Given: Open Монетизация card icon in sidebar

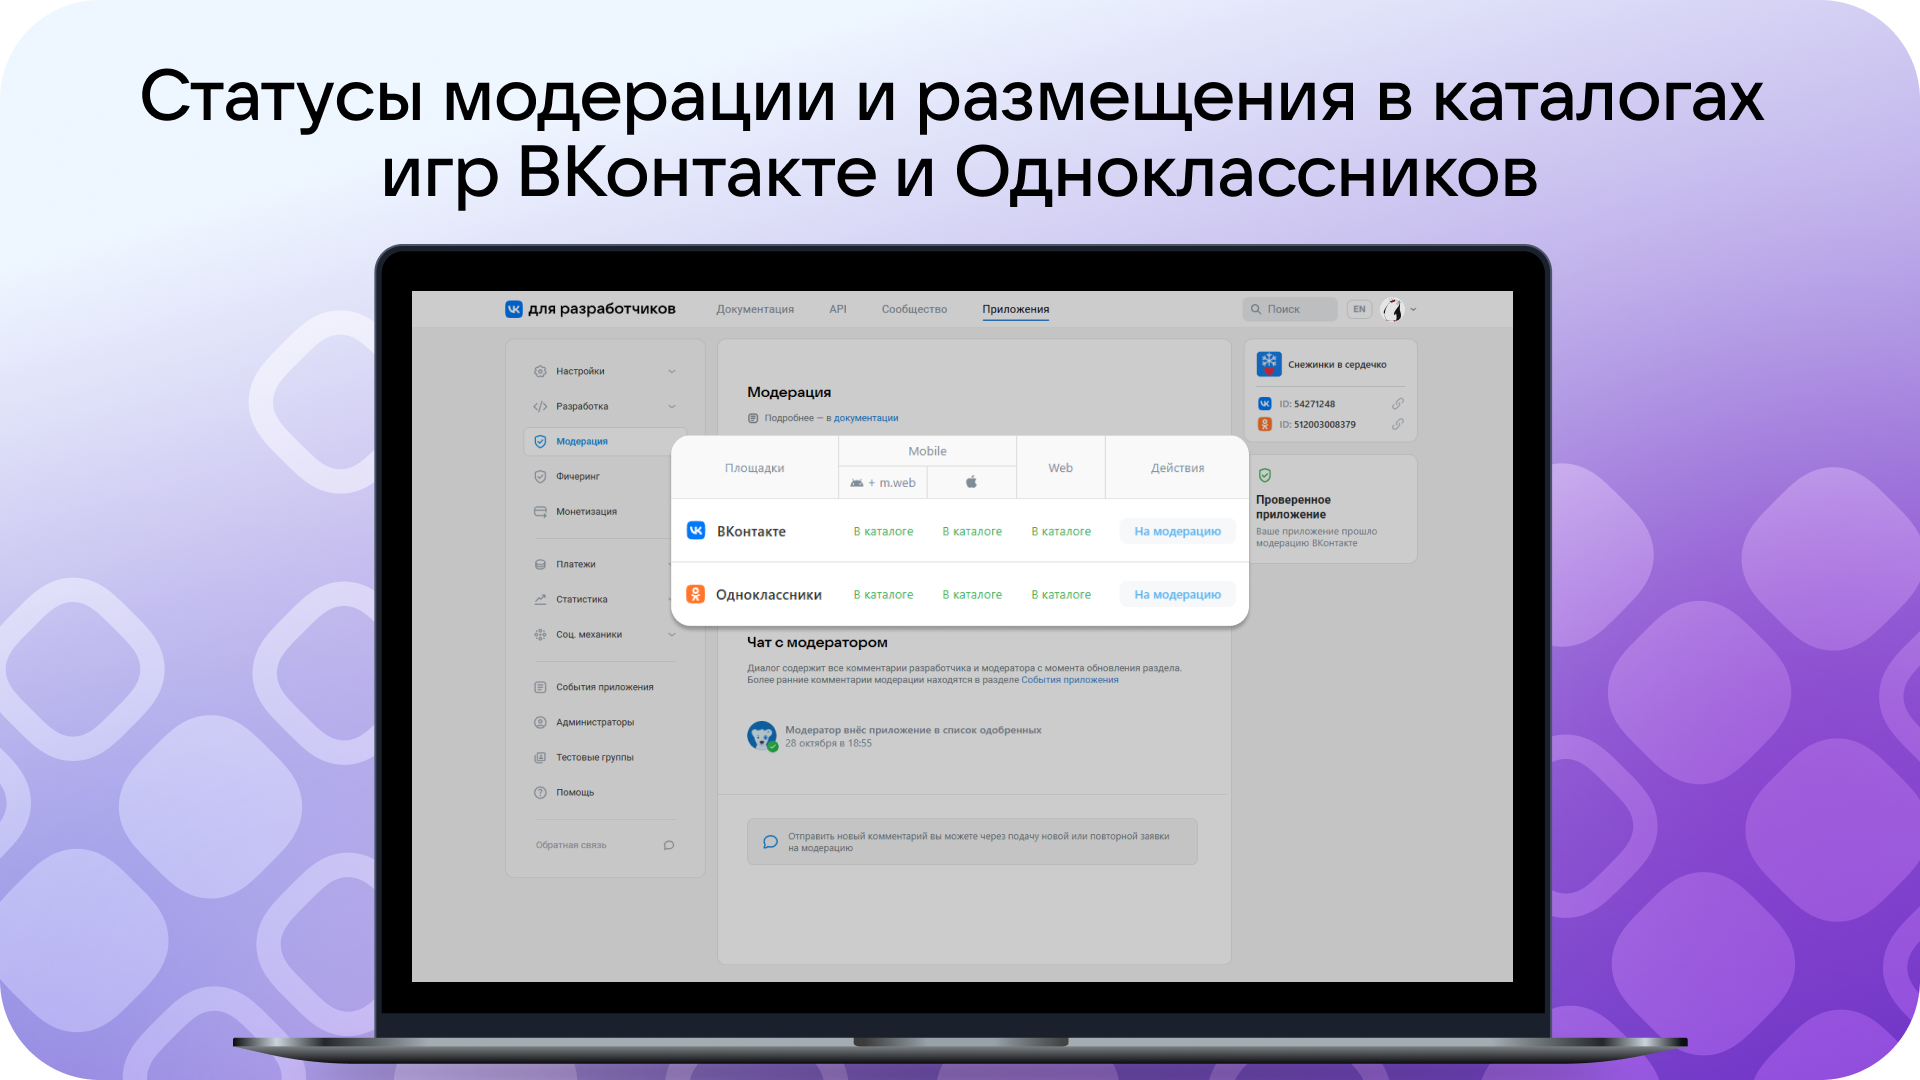Looking at the screenshot, I should click(x=540, y=511).
